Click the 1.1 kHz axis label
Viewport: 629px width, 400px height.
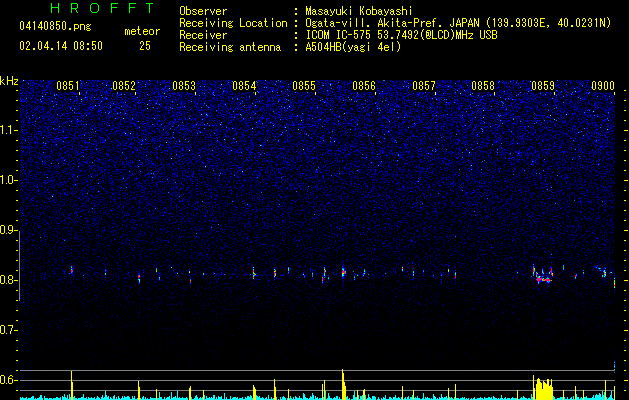point(9,130)
